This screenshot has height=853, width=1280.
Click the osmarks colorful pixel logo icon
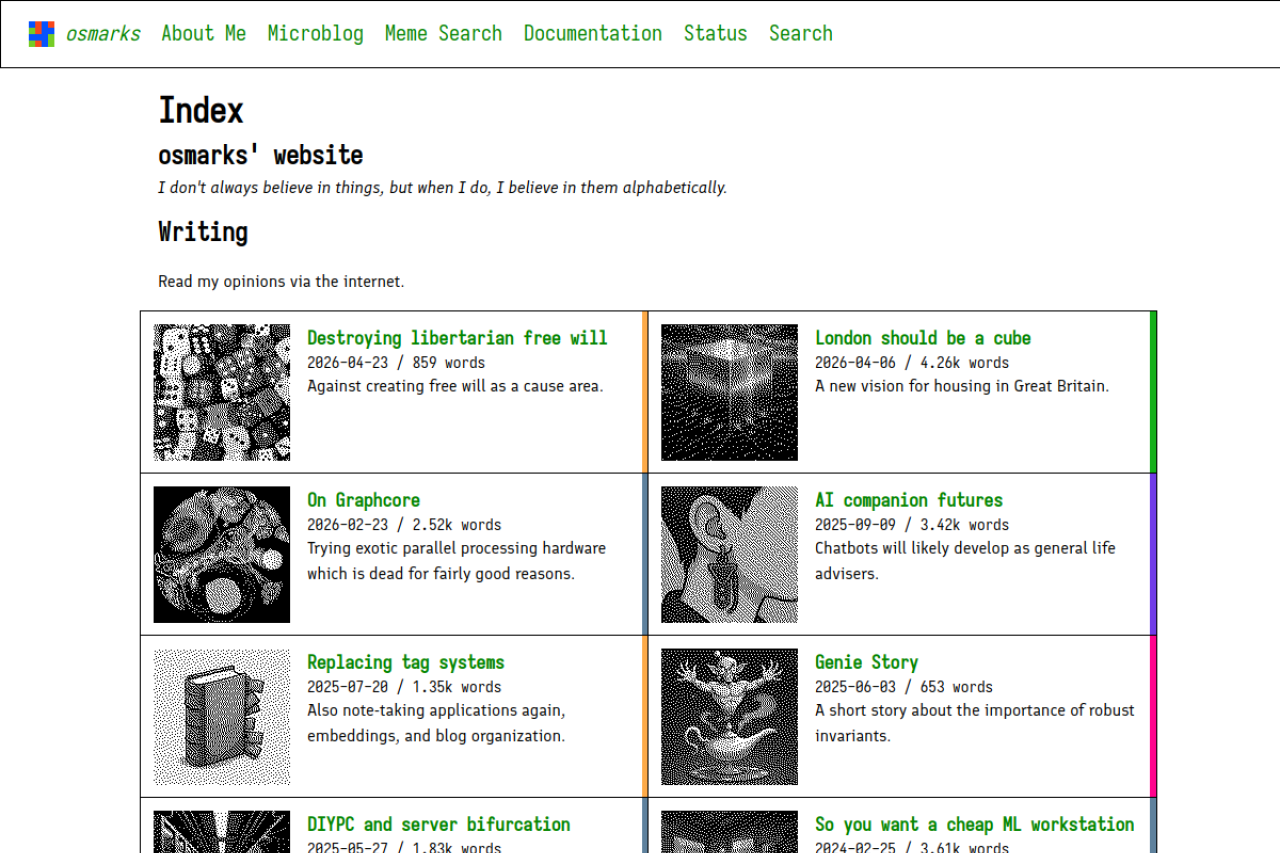[x=42, y=34]
